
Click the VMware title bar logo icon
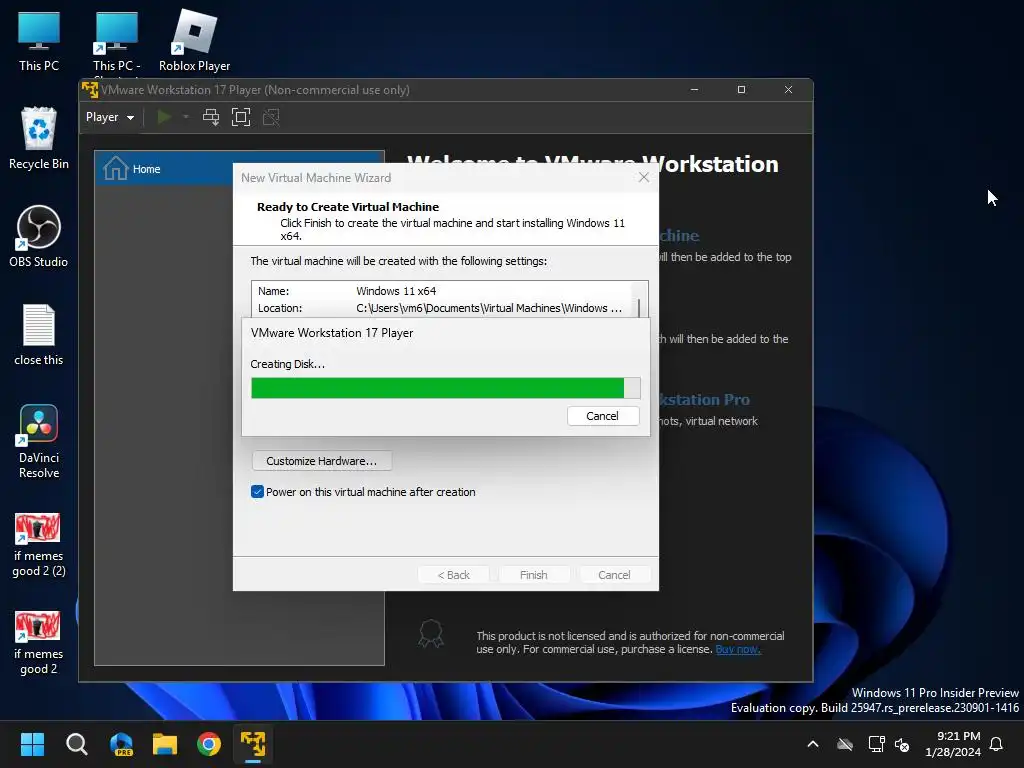point(90,89)
